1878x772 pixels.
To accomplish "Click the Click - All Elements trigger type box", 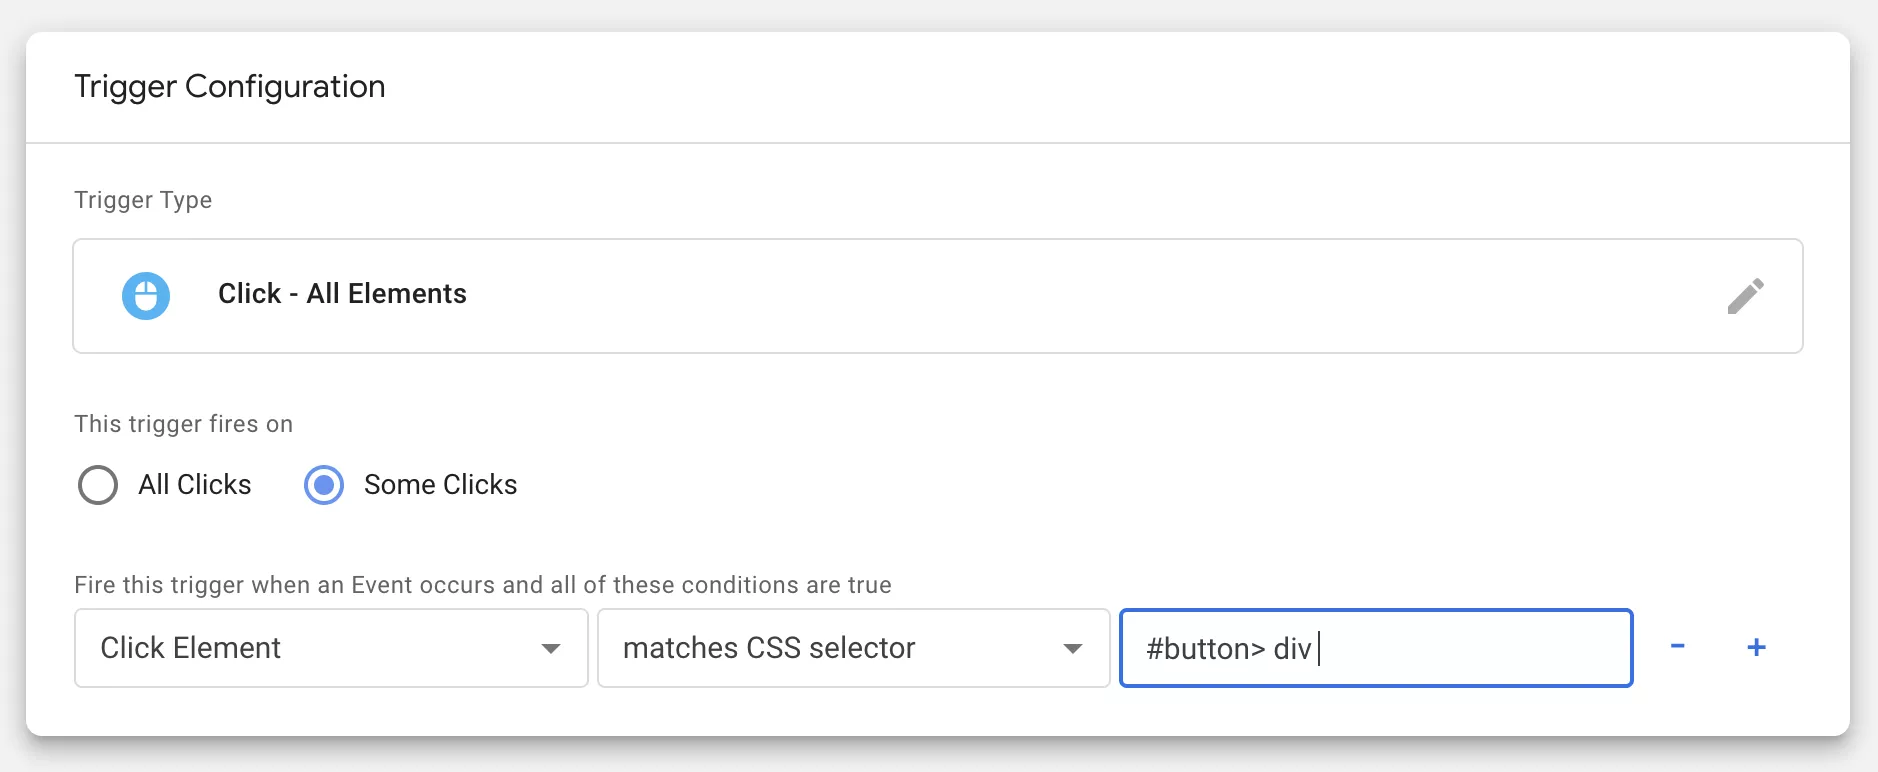I will click(938, 296).
